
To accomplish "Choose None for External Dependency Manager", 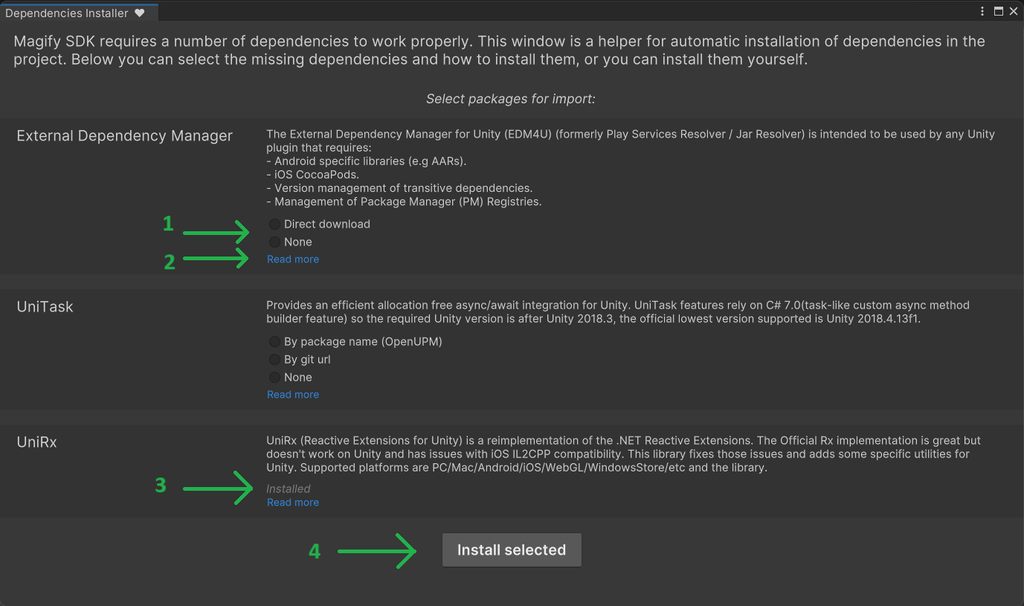I will pyautogui.click(x=273, y=241).
